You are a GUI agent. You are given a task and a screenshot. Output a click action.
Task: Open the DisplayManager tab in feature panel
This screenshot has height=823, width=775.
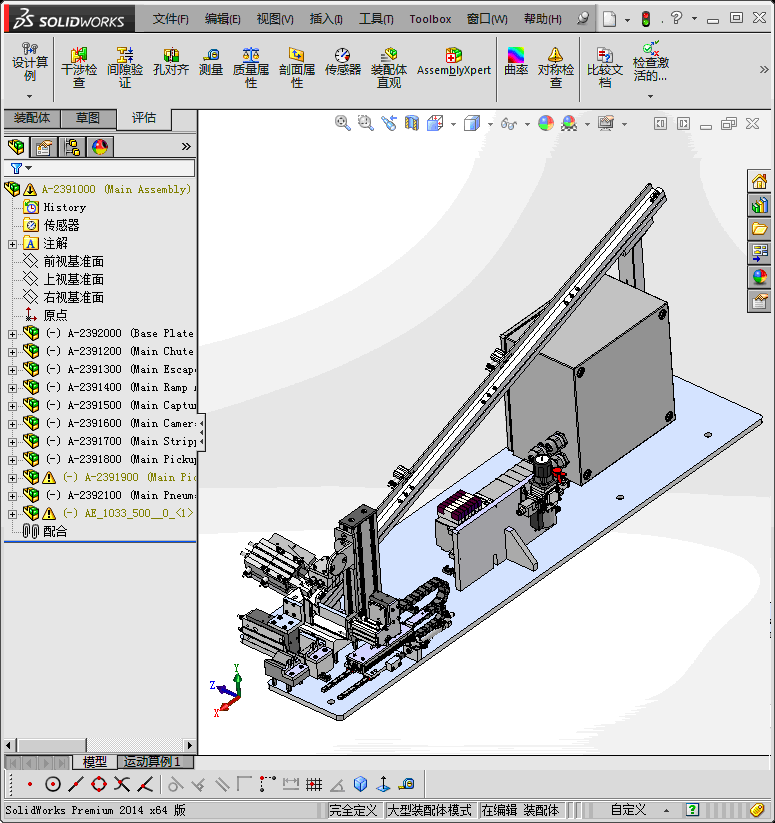tap(100, 147)
